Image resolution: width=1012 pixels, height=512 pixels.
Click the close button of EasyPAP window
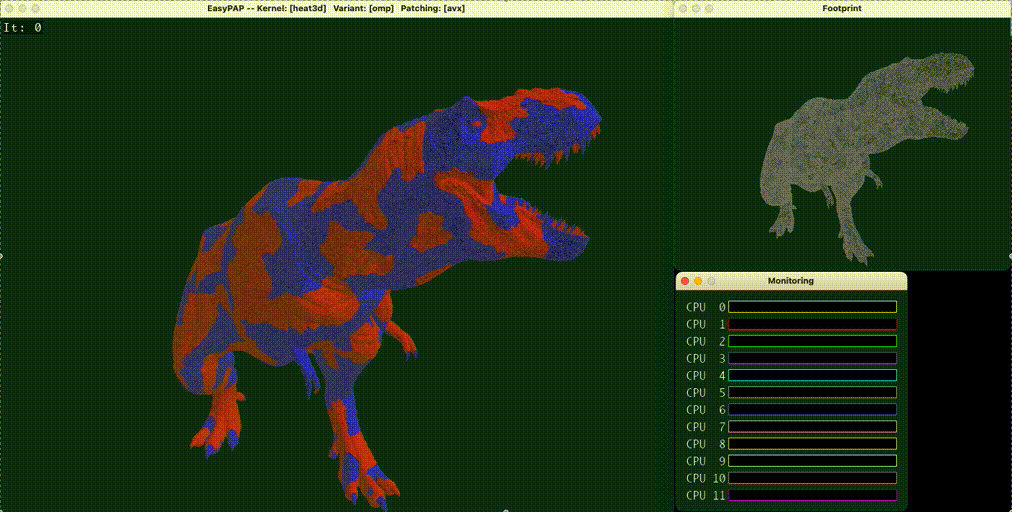click(x=8, y=8)
